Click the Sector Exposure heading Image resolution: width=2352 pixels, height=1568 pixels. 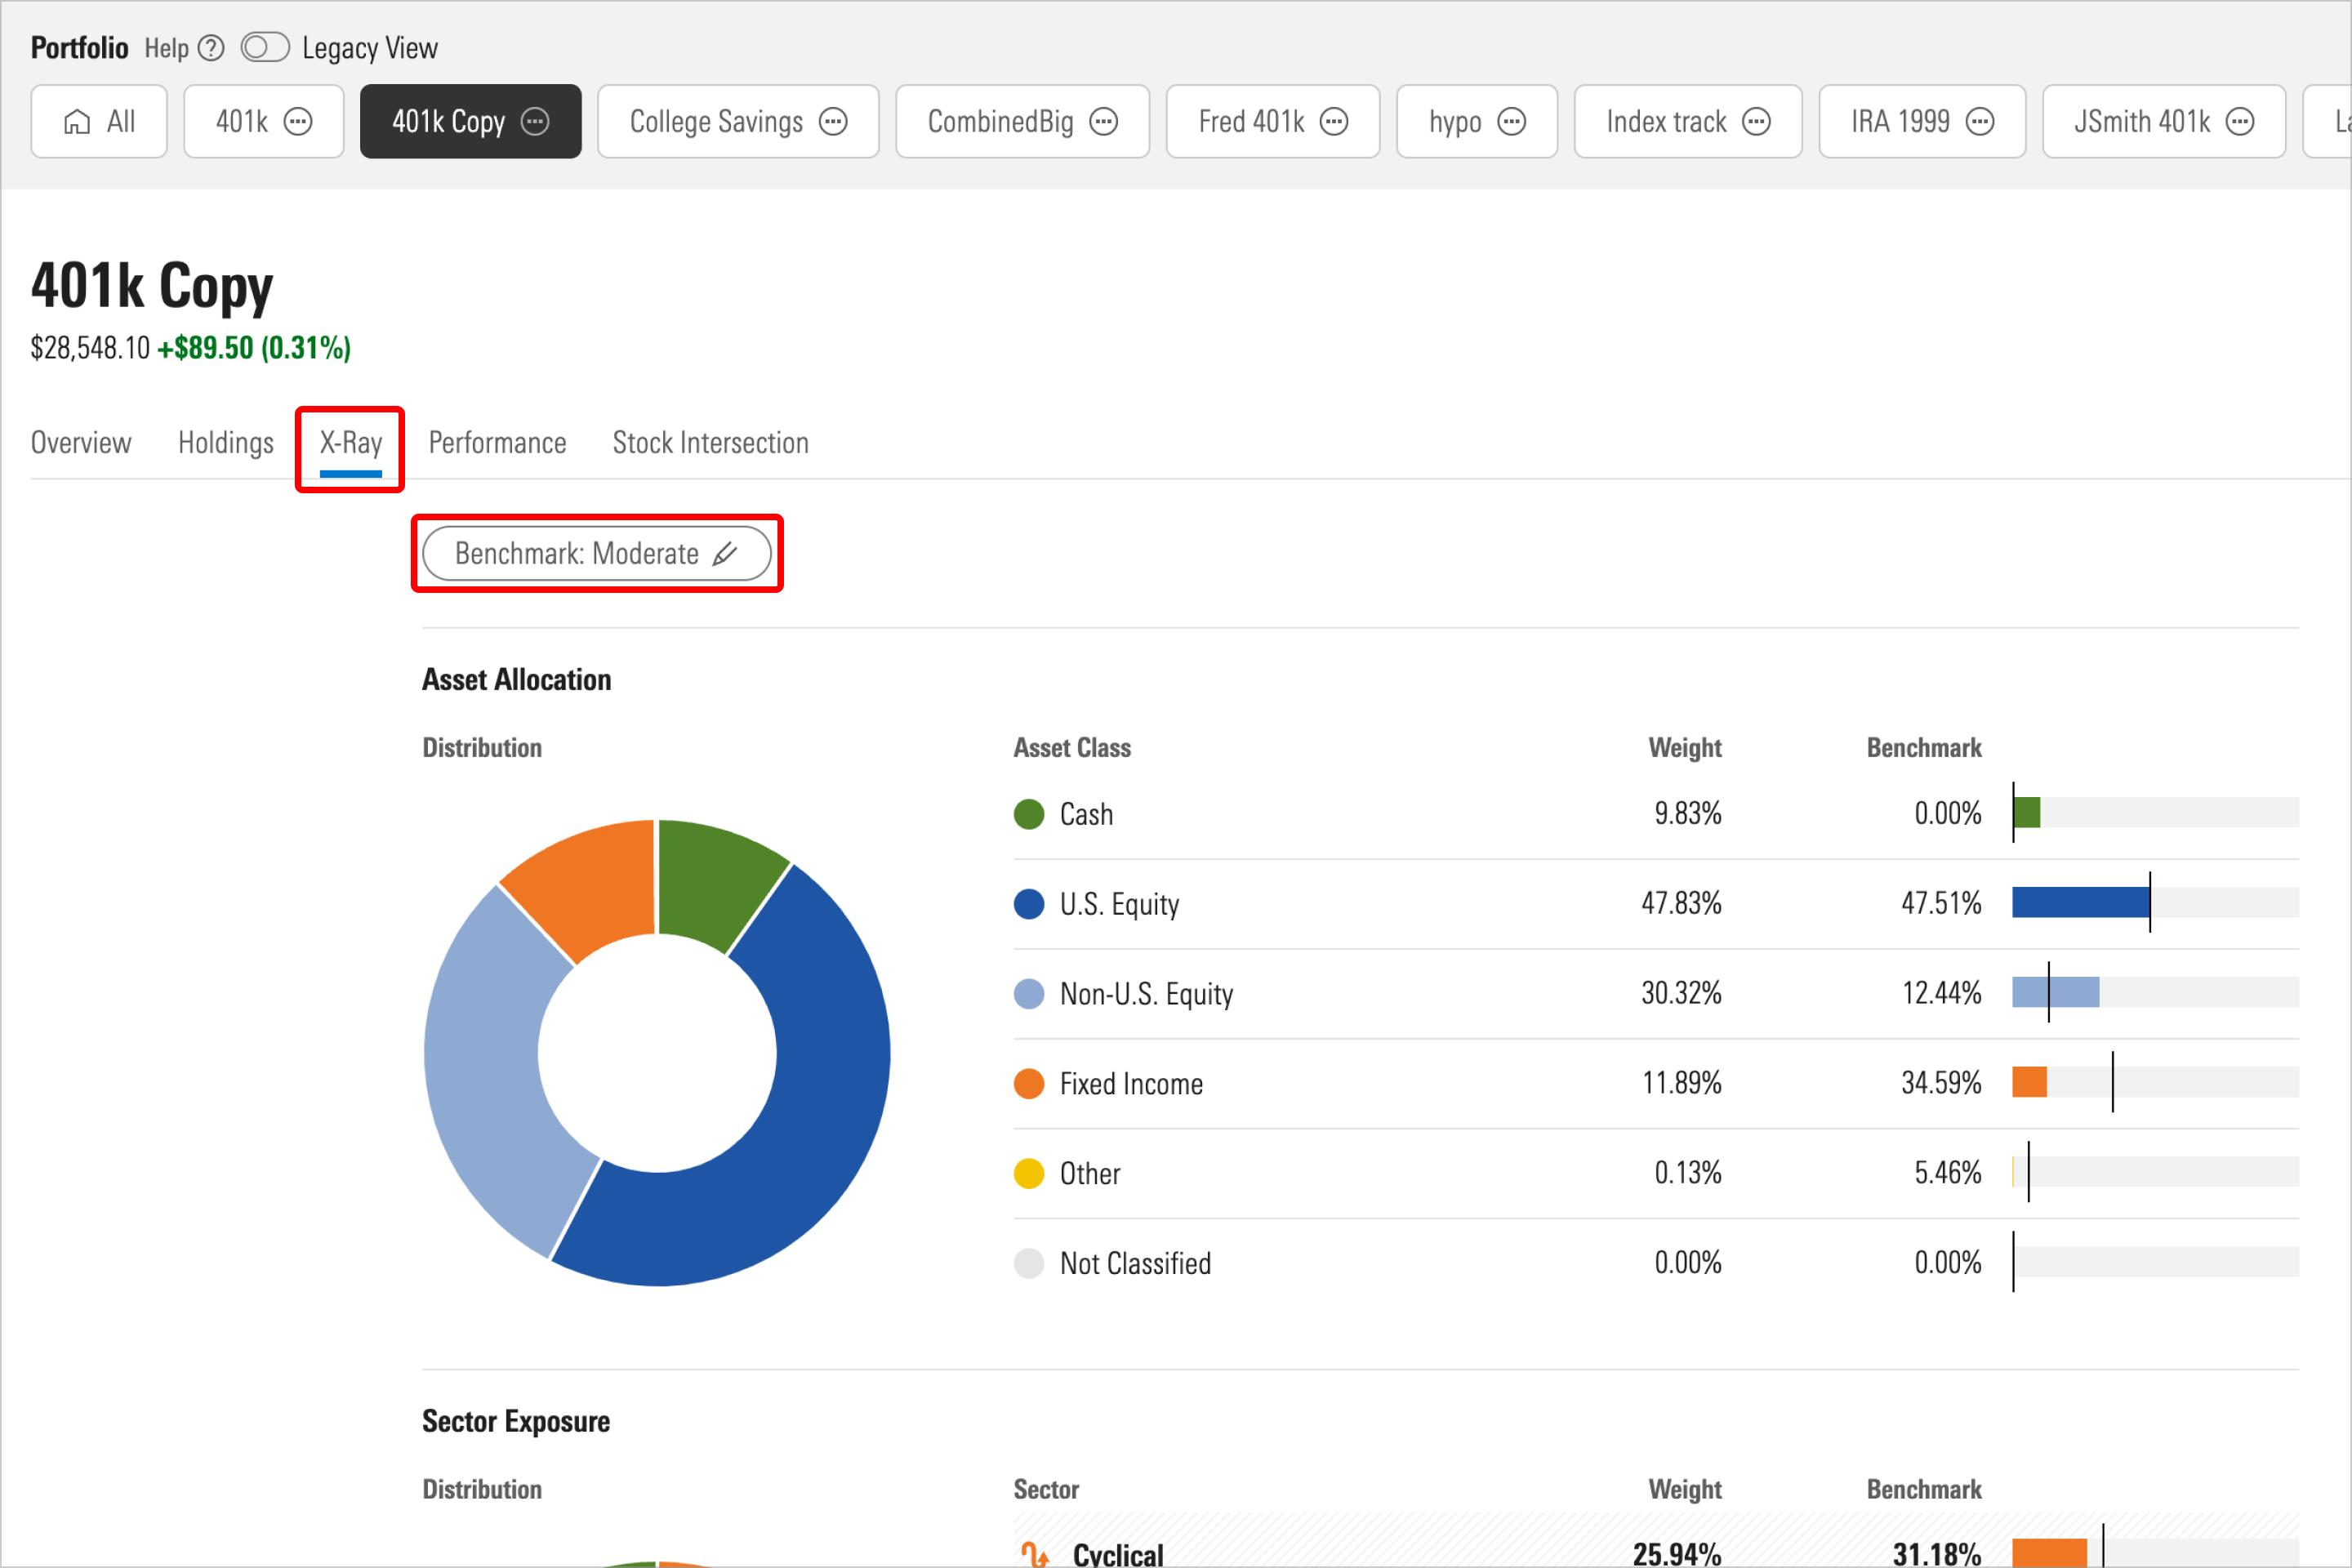tap(516, 1421)
